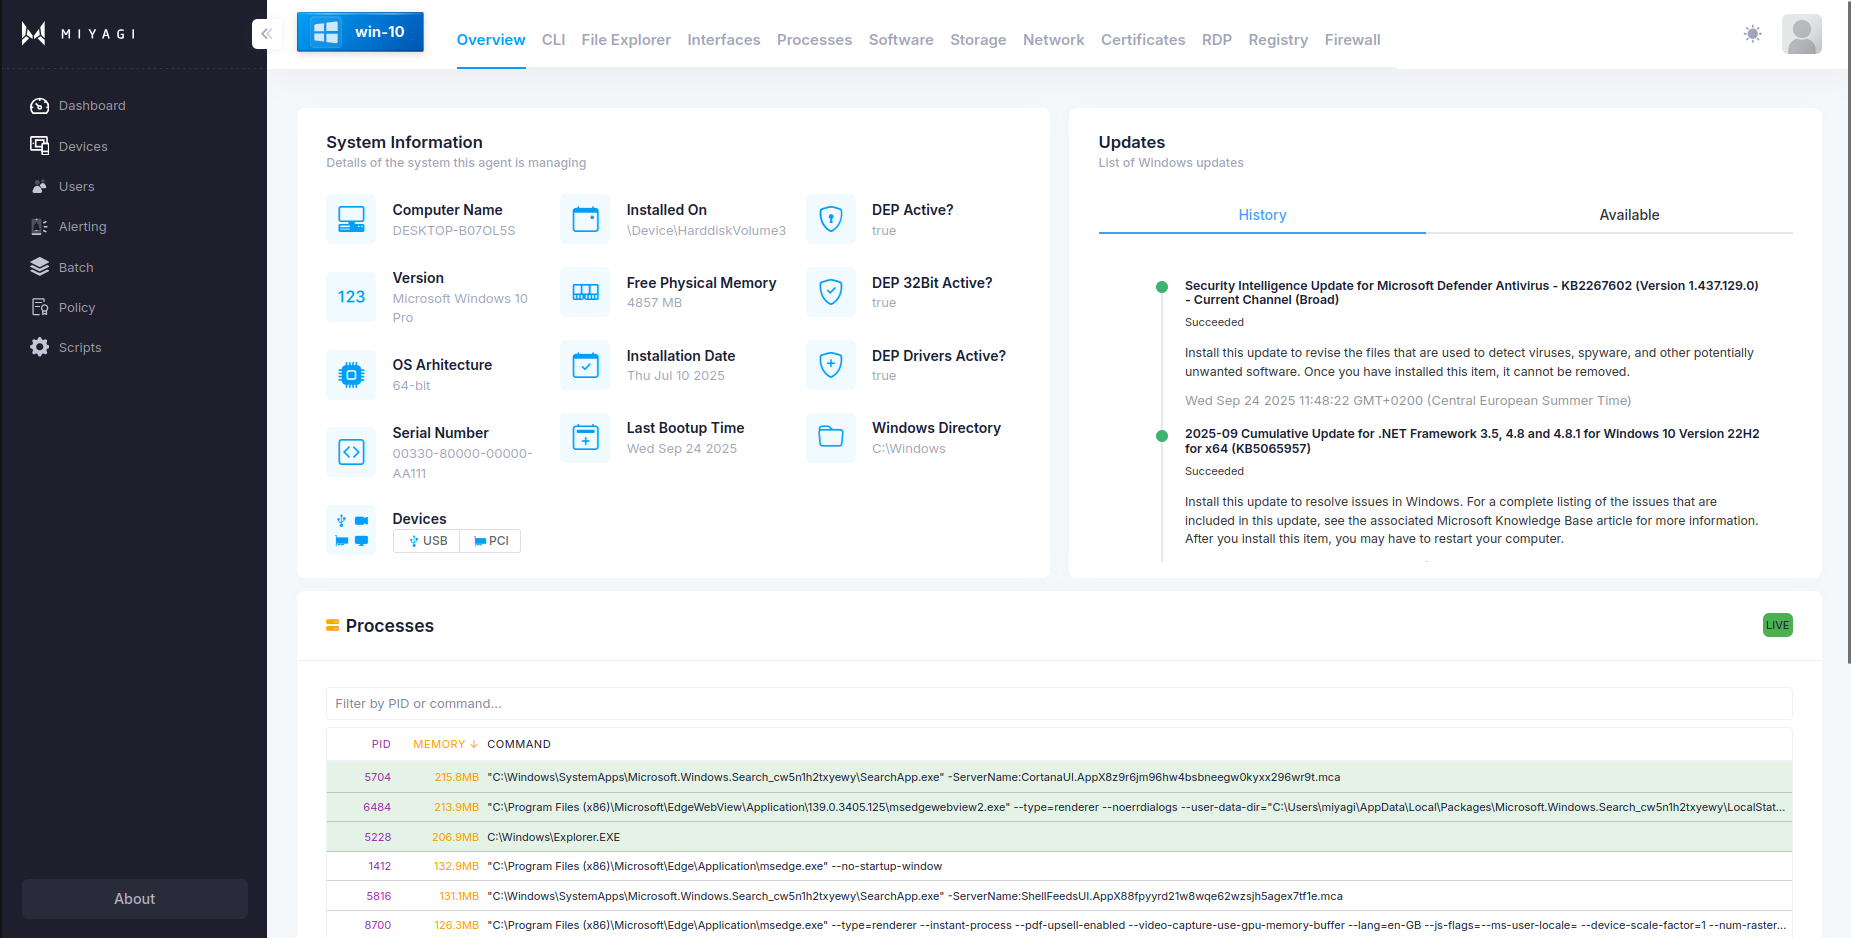The width and height of the screenshot is (1851, 938).
Task: Toggle the LIVE processes badge
Action: [x=1777, y=625]
